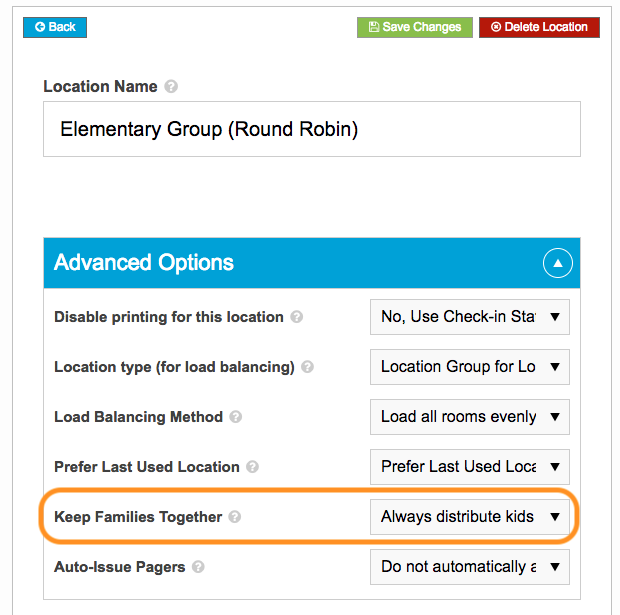Click the Keep Families Together label
This screenshot has width=620, height=615.
click(x=138, y=517)
